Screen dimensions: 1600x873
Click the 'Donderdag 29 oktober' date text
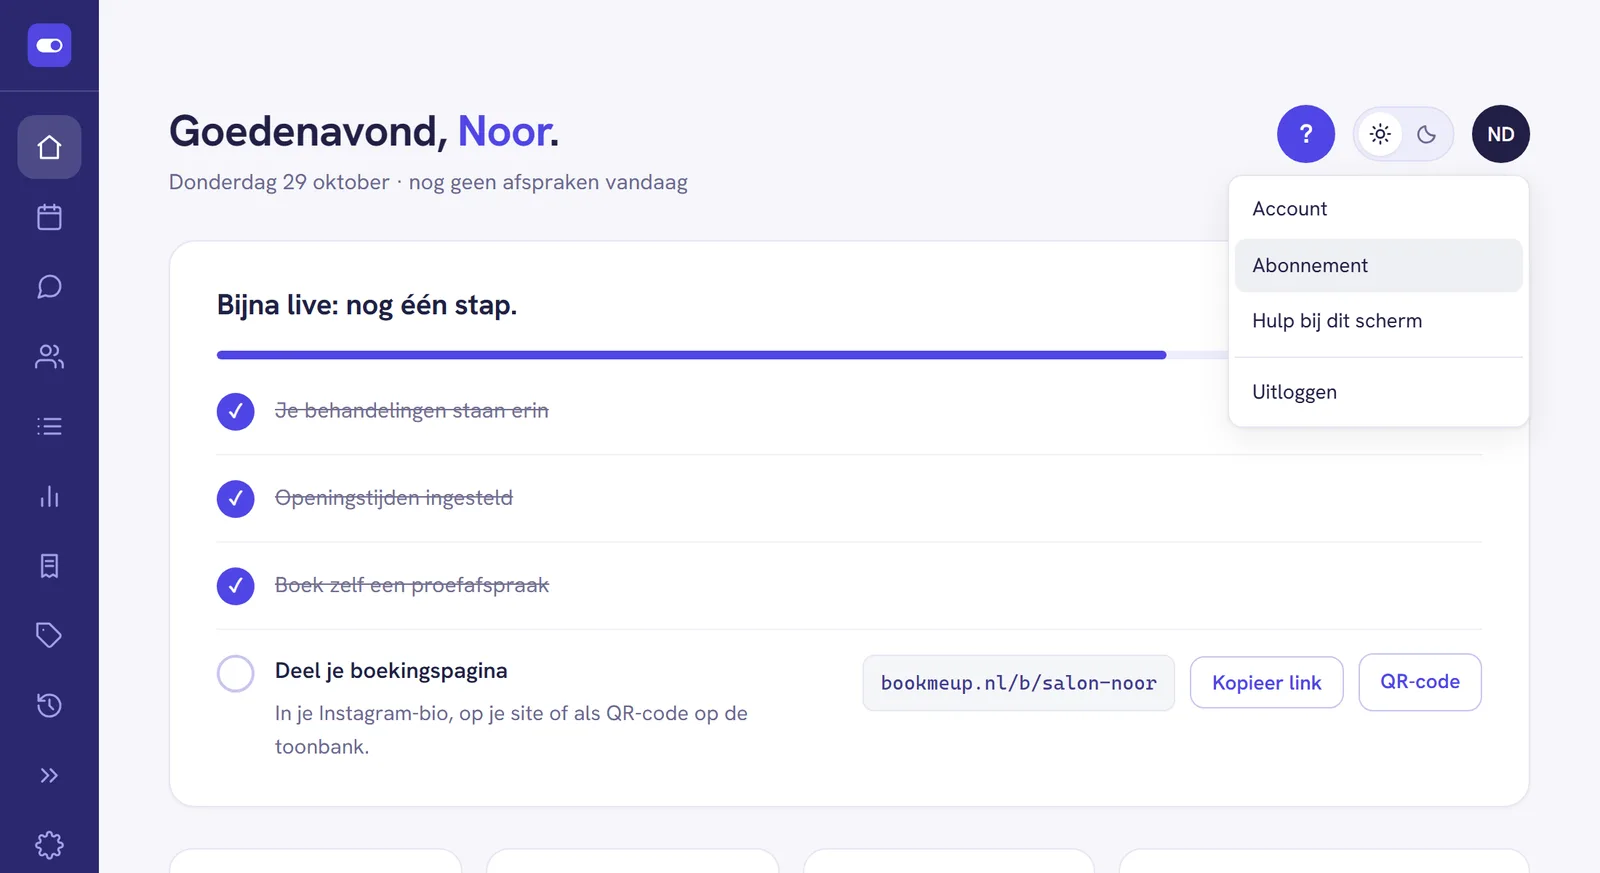click(x=279, y=182)
